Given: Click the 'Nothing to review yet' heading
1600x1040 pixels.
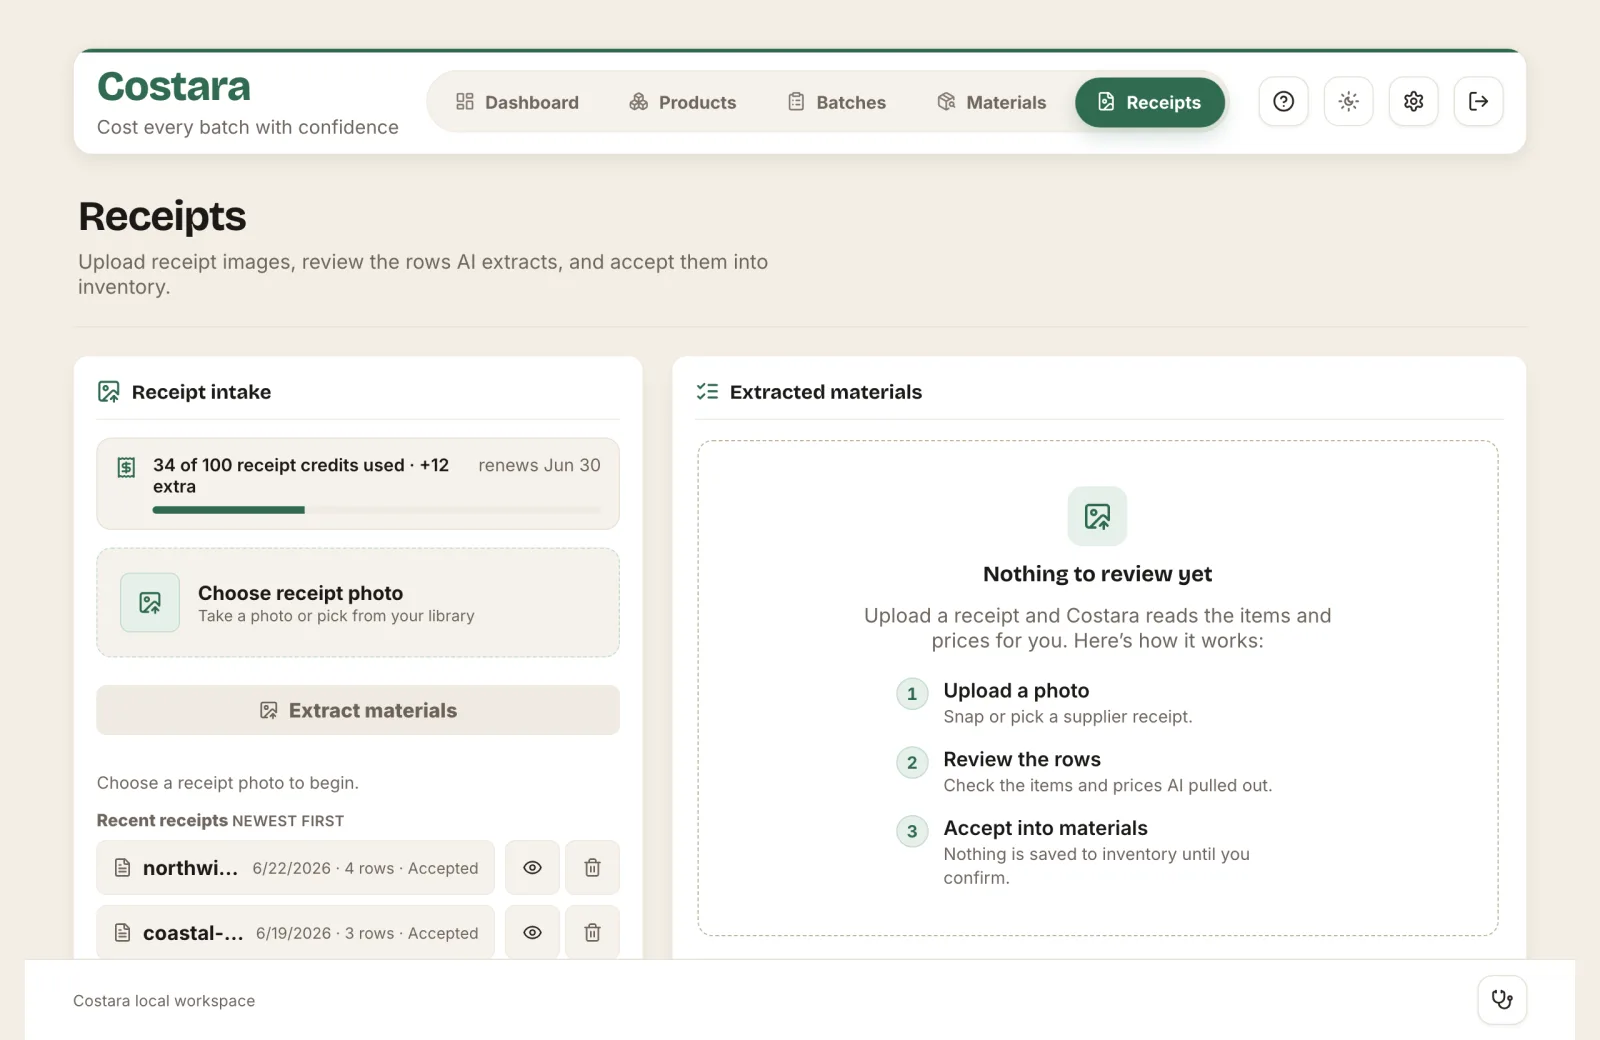Looking at the screenshot, I should click(1097, 574).
